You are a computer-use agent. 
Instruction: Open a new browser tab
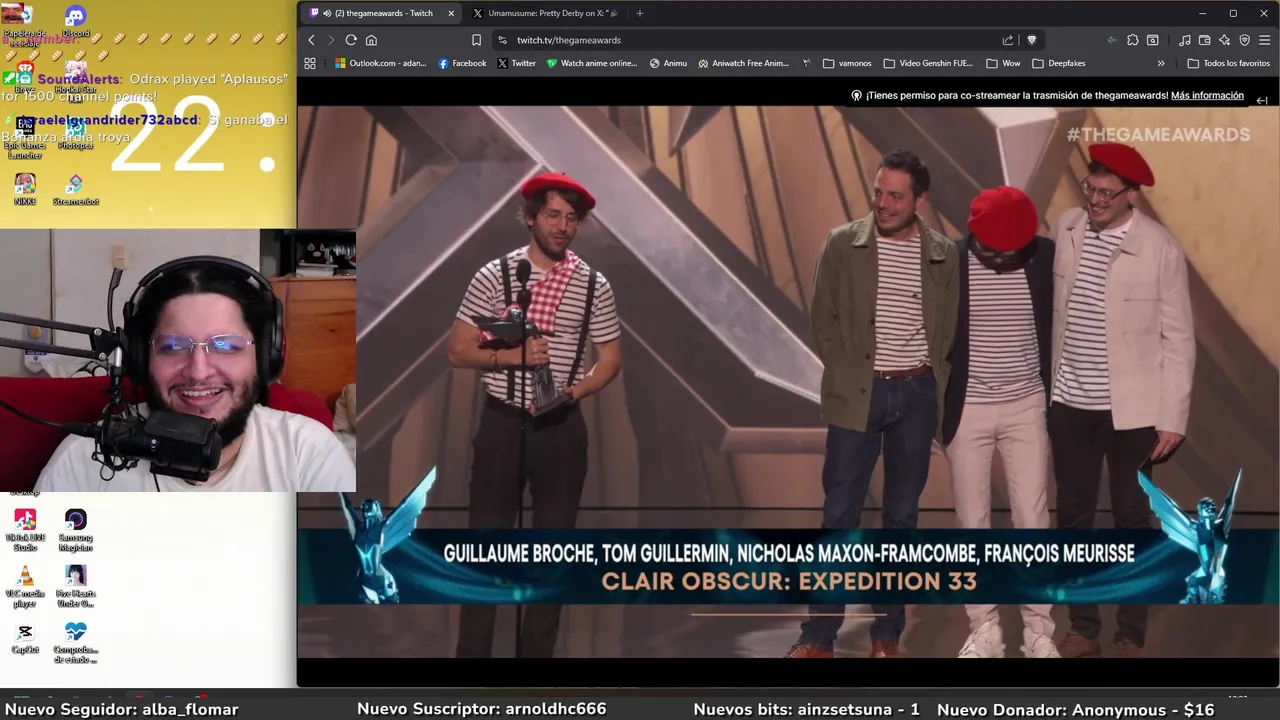640,13
